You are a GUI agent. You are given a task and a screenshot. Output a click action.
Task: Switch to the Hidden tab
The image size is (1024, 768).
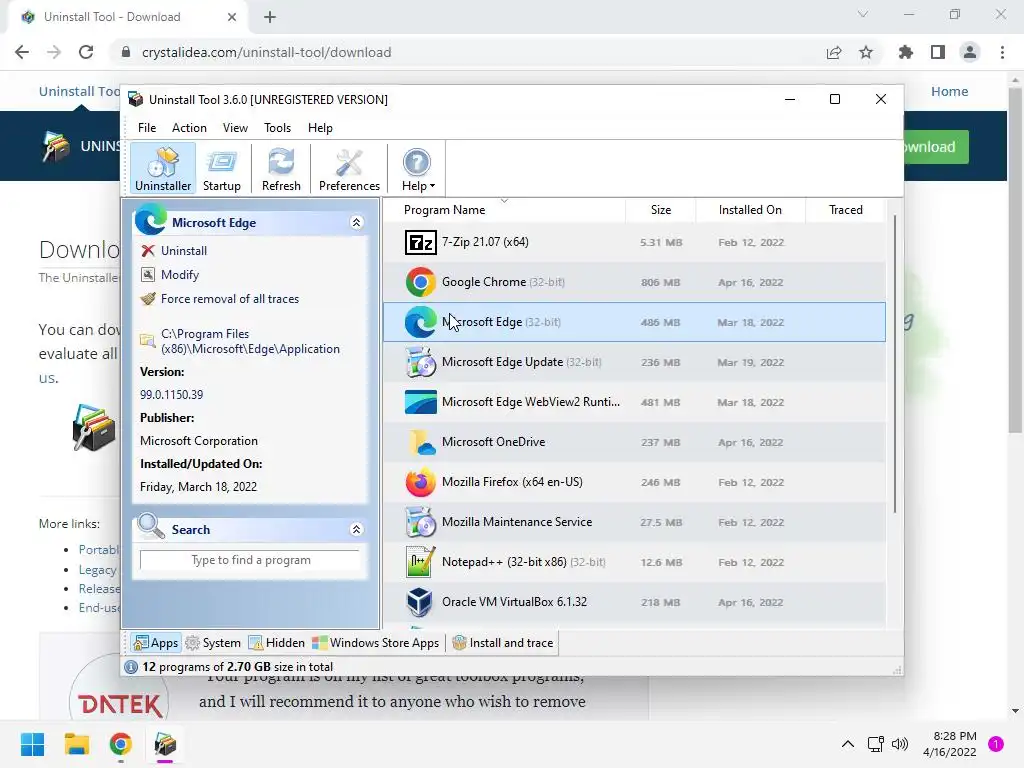coord(276,643)
